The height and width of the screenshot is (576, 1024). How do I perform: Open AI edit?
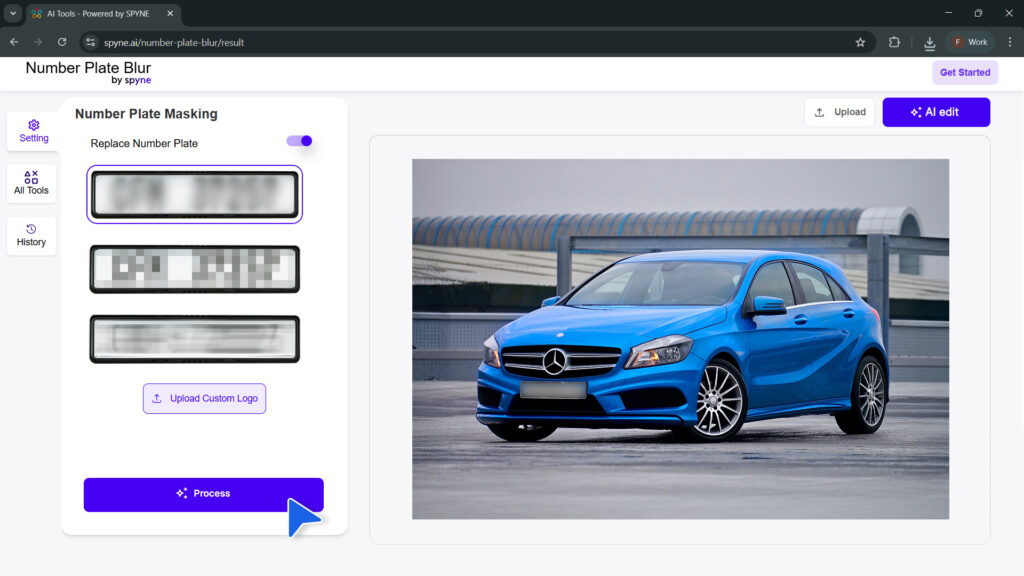click(x=936, y=112)
